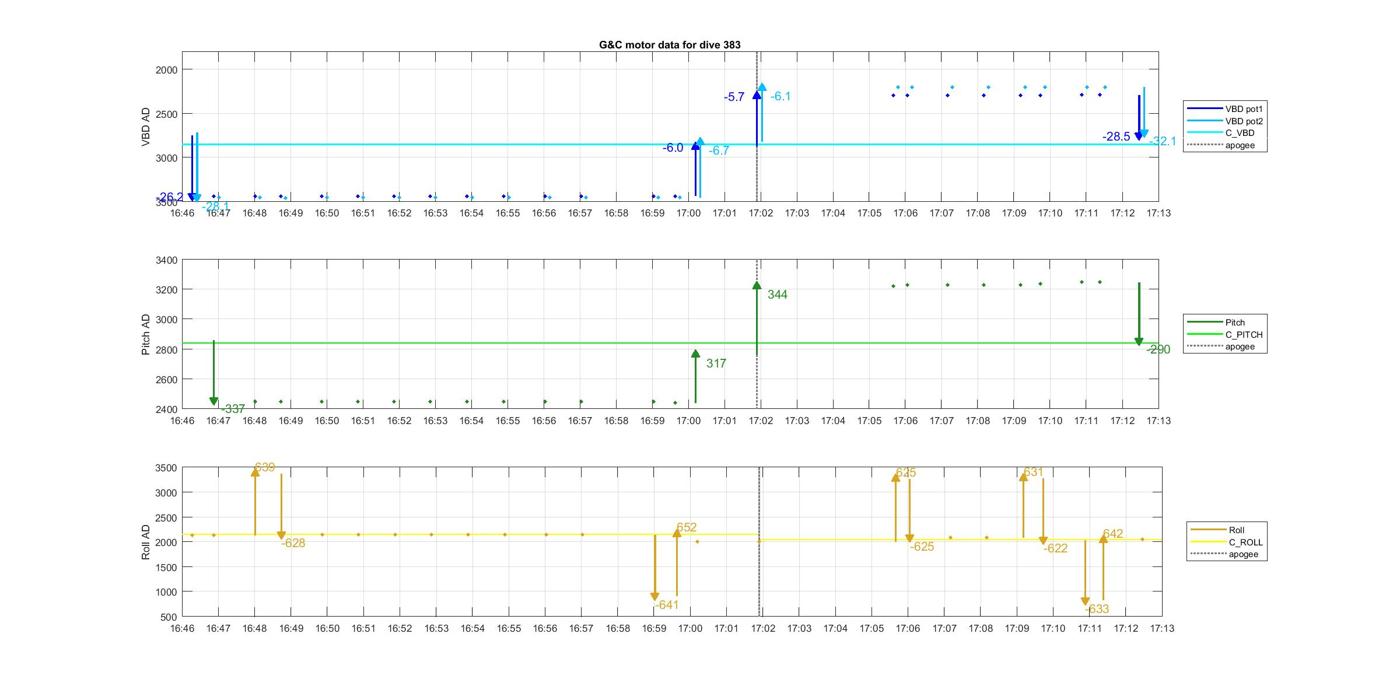Image resolution: width=1400 pixels, height=693 pixels.
Task: Click the '652' roll value label
Action: (687, 528)
